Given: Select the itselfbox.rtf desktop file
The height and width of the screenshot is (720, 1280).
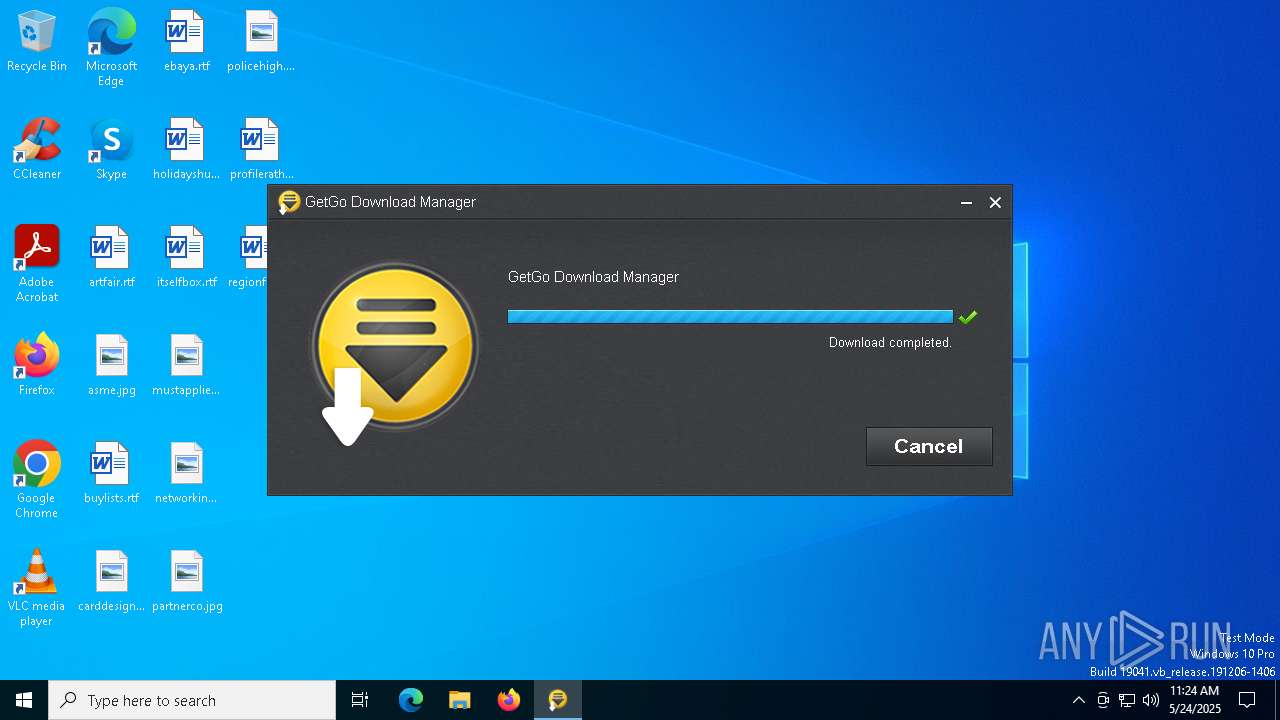Looking at the screenshot, I should (x=187, y=258).
